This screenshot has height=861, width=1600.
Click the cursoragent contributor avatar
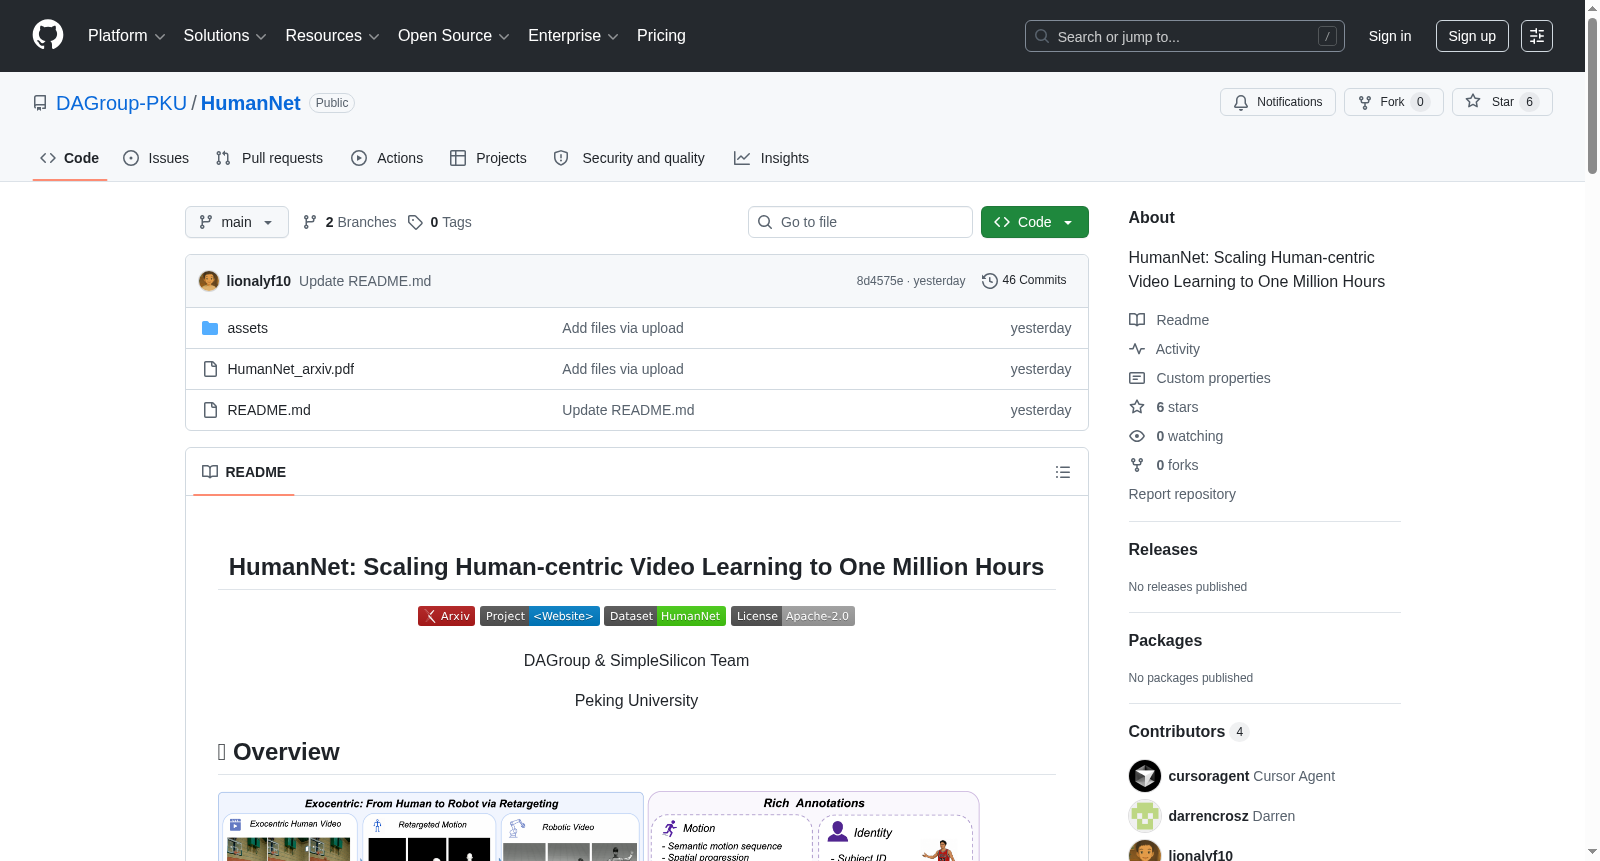click(1145, 776)
